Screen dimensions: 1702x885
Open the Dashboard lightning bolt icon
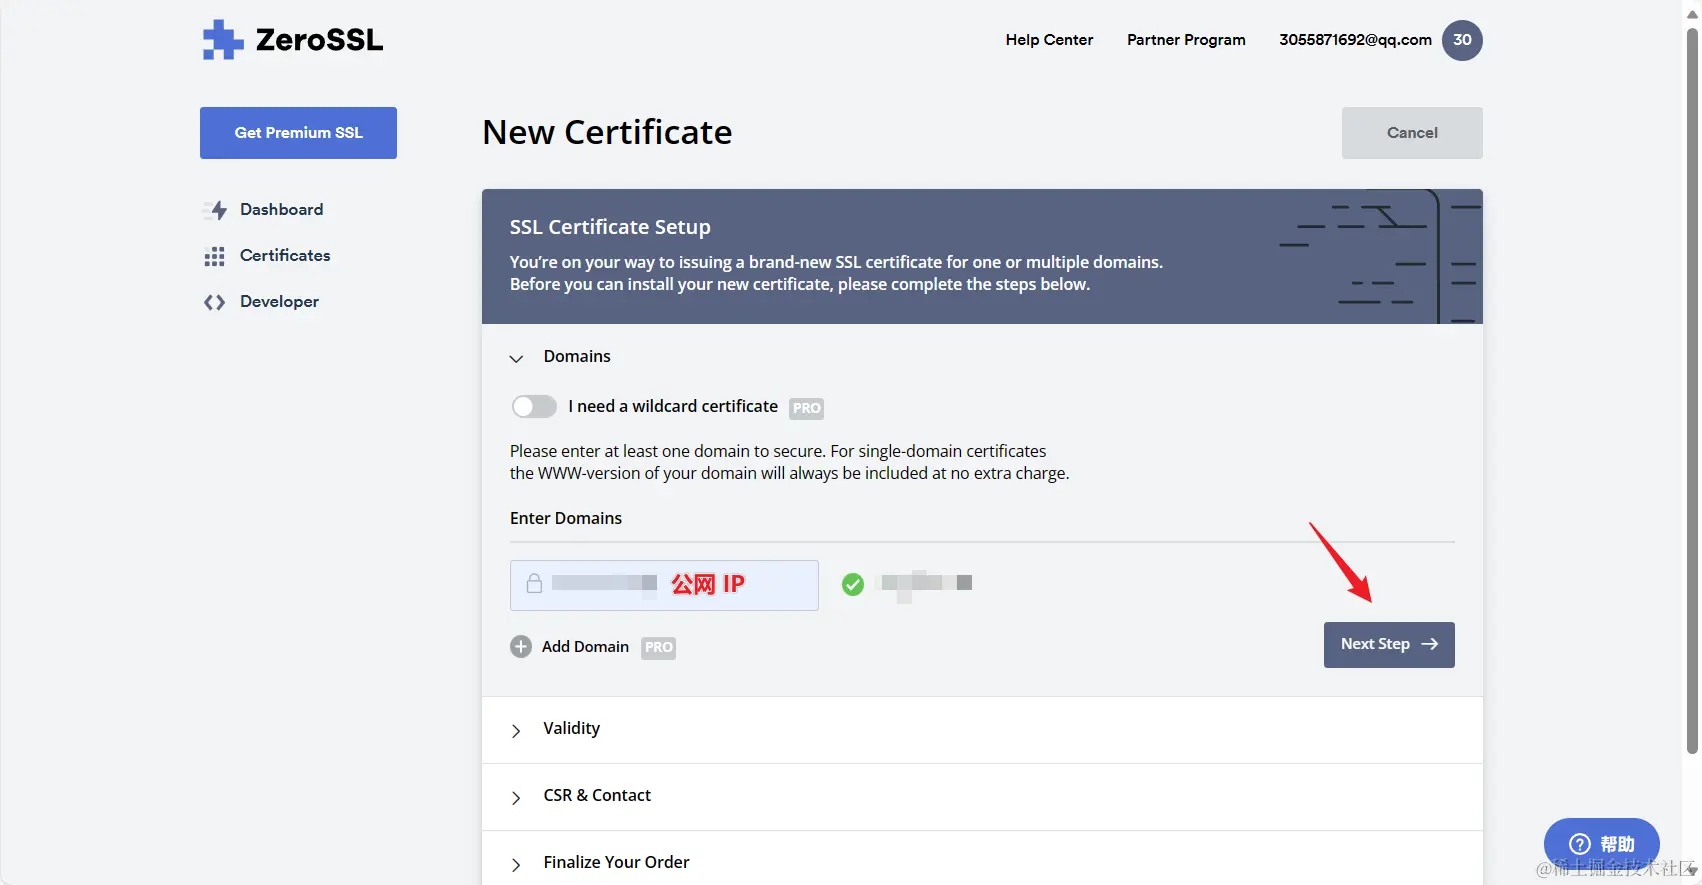click(215, 210)
